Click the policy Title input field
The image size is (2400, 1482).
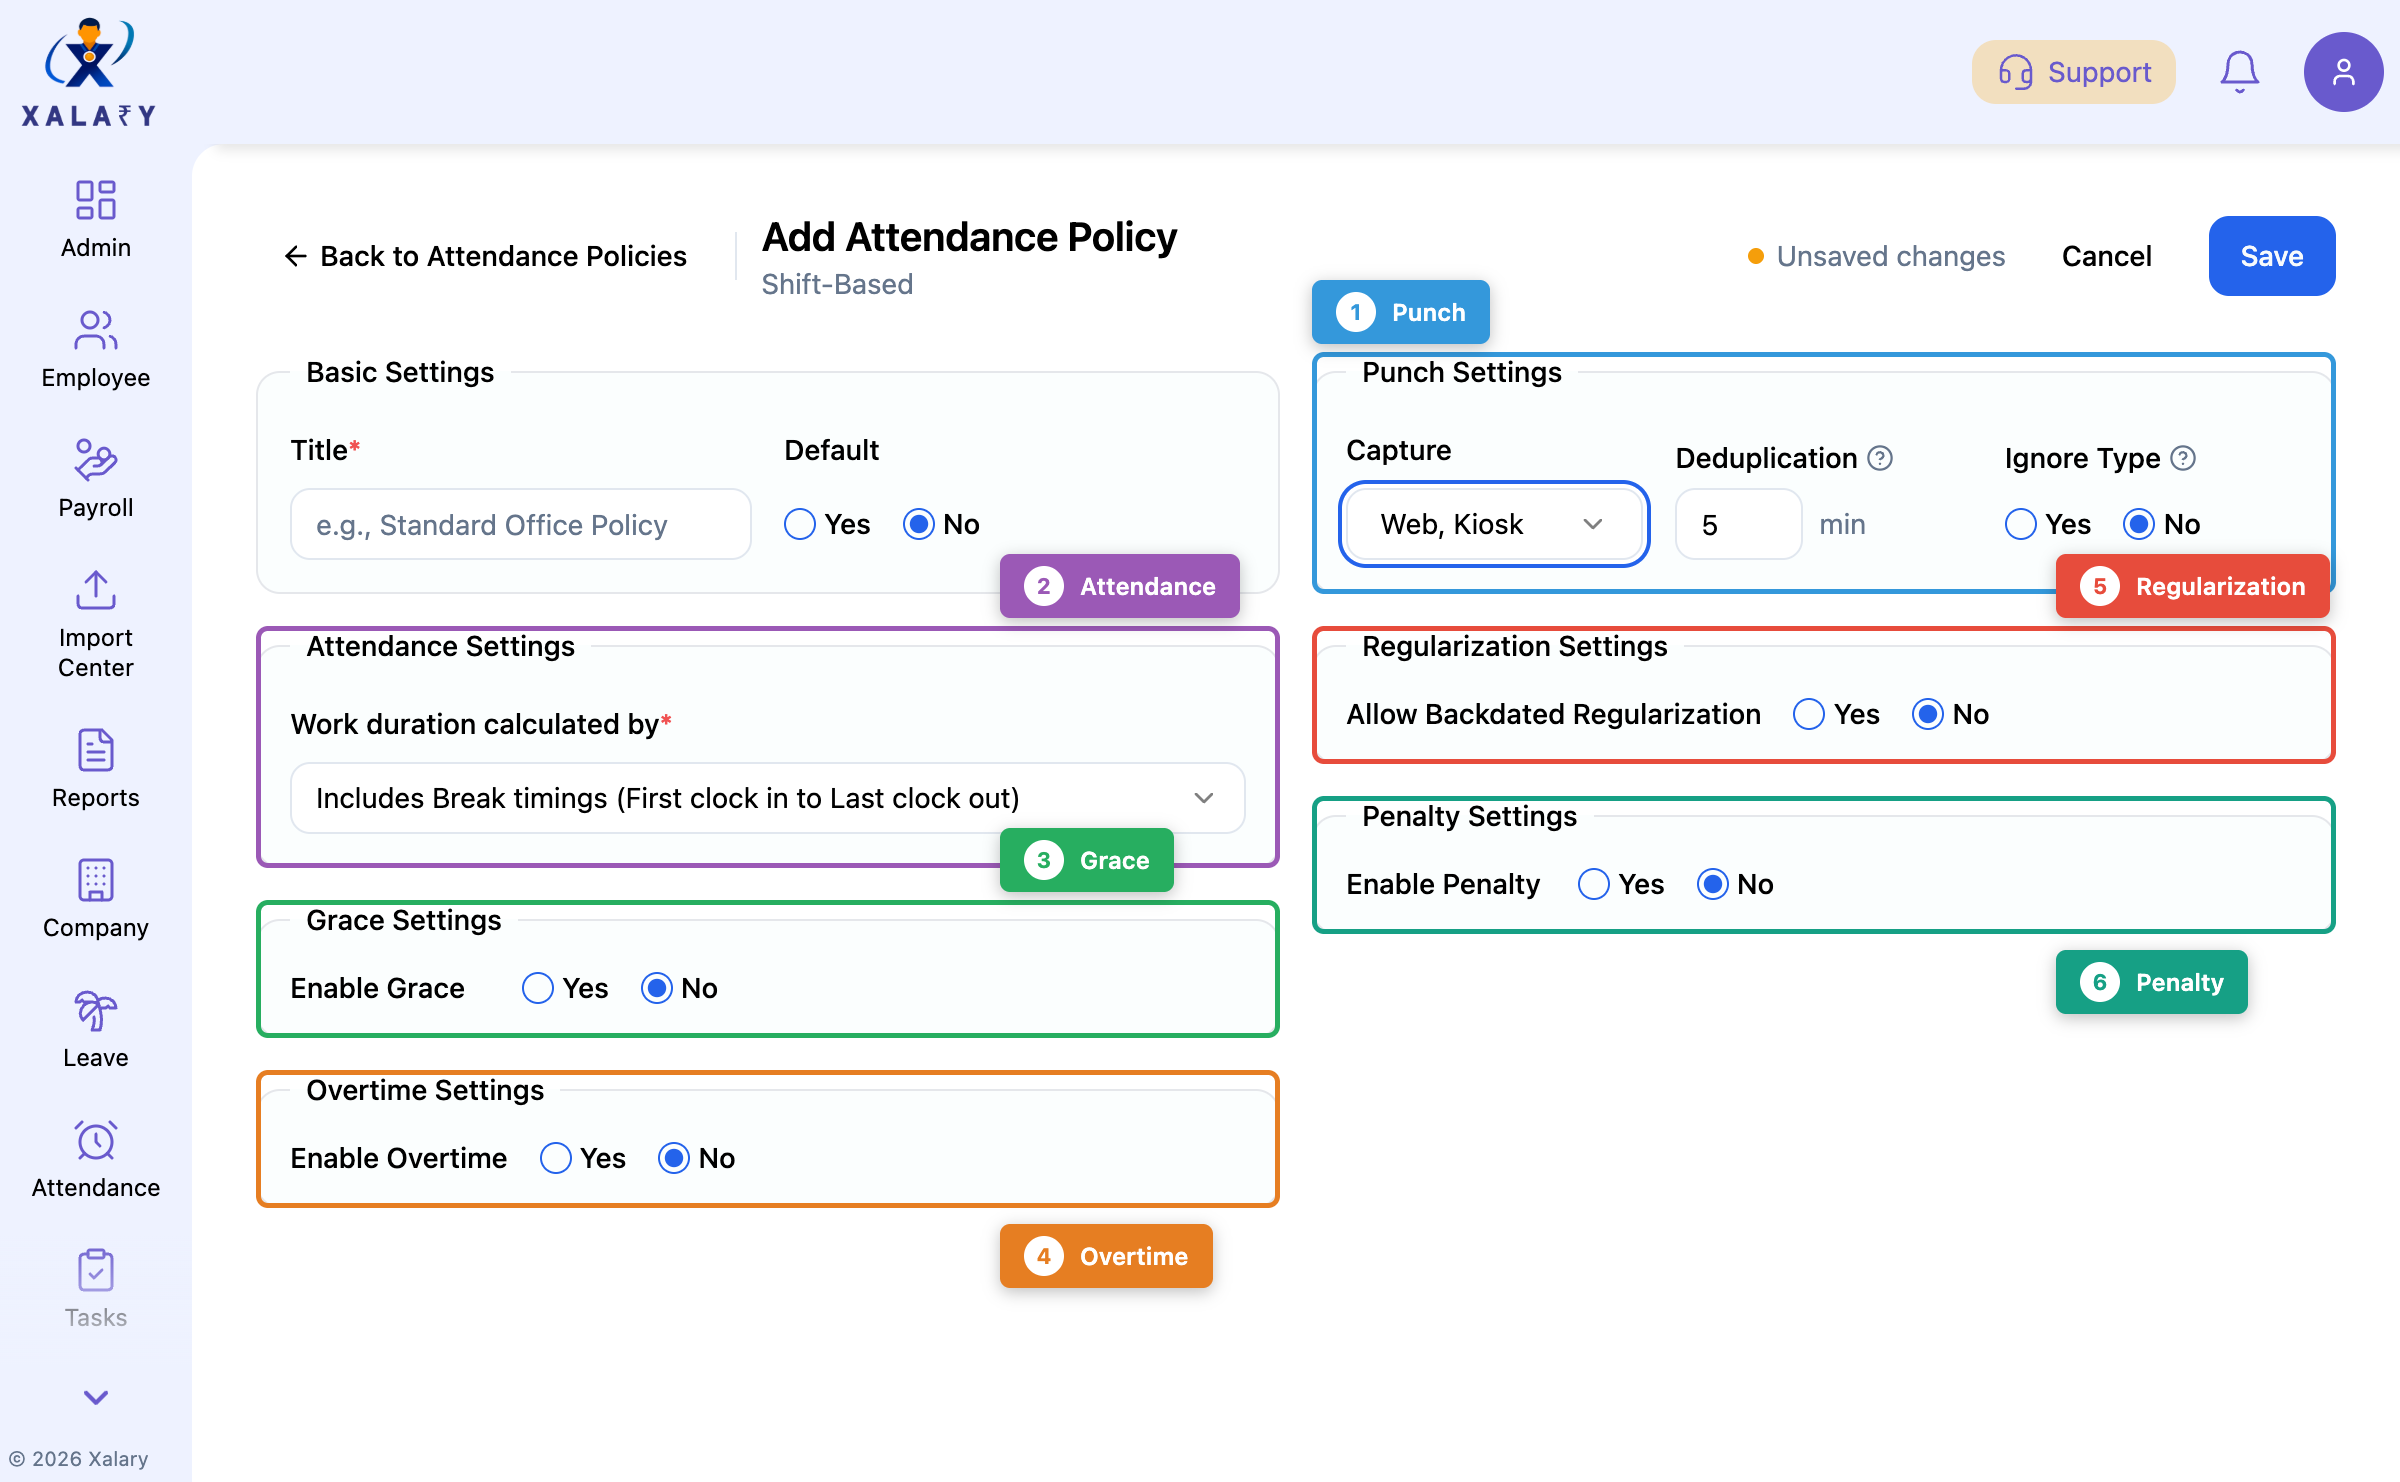[x=519, y=523]
